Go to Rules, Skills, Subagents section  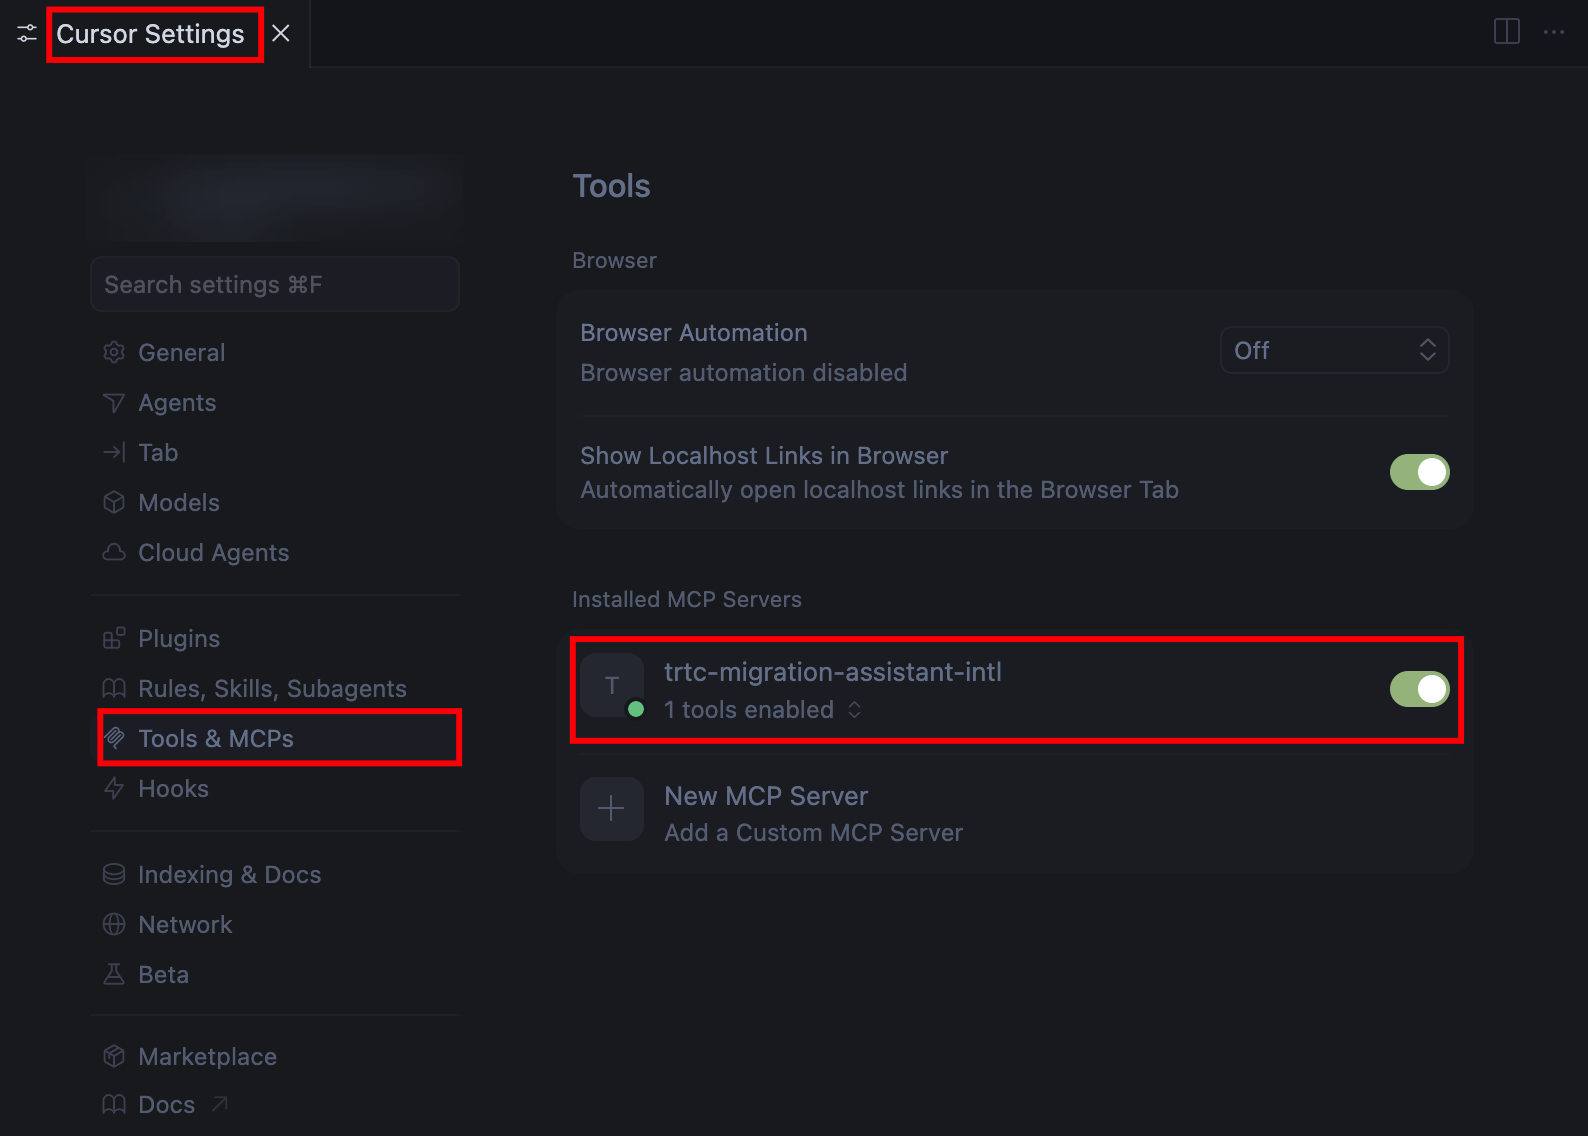(x=272, y=688)
